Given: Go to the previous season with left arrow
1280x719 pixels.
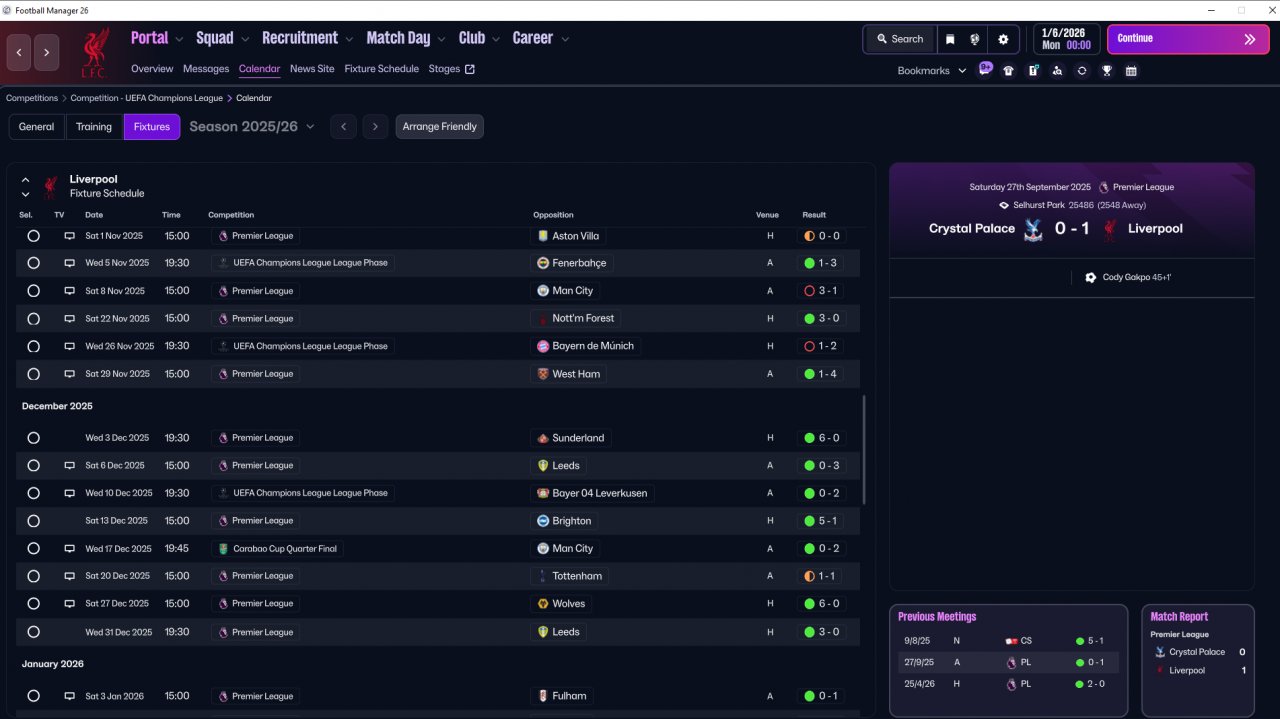Looking at the screenshot, I should (x=343, y=127).
